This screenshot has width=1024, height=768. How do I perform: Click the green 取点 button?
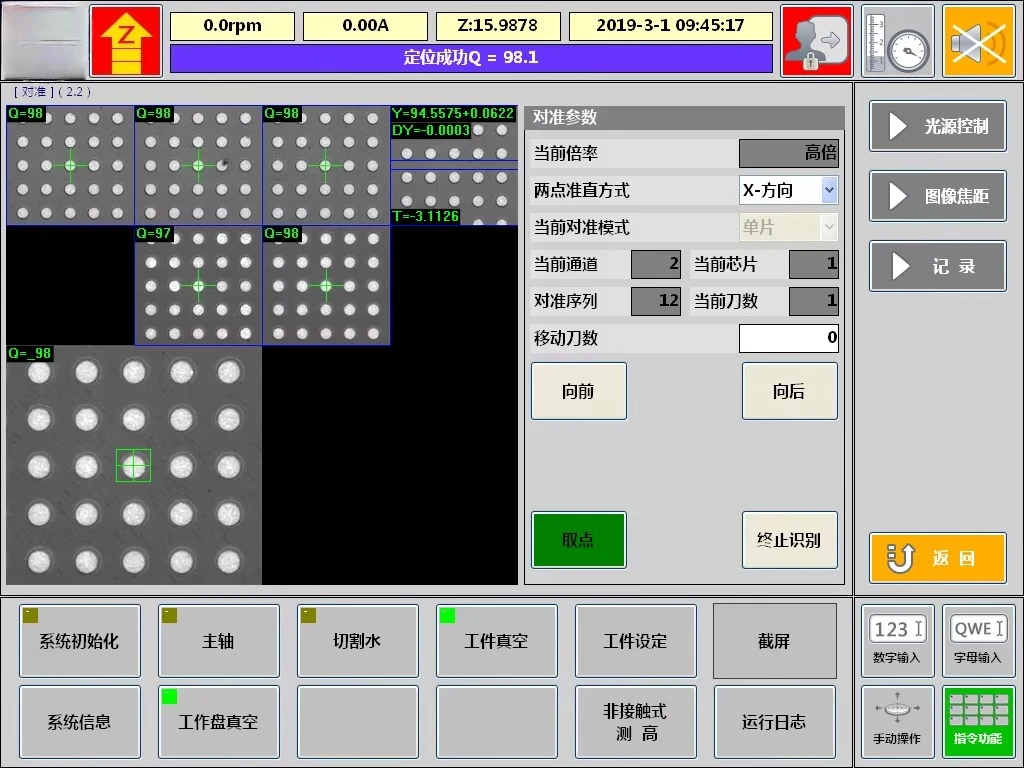[x=579, y=540]
